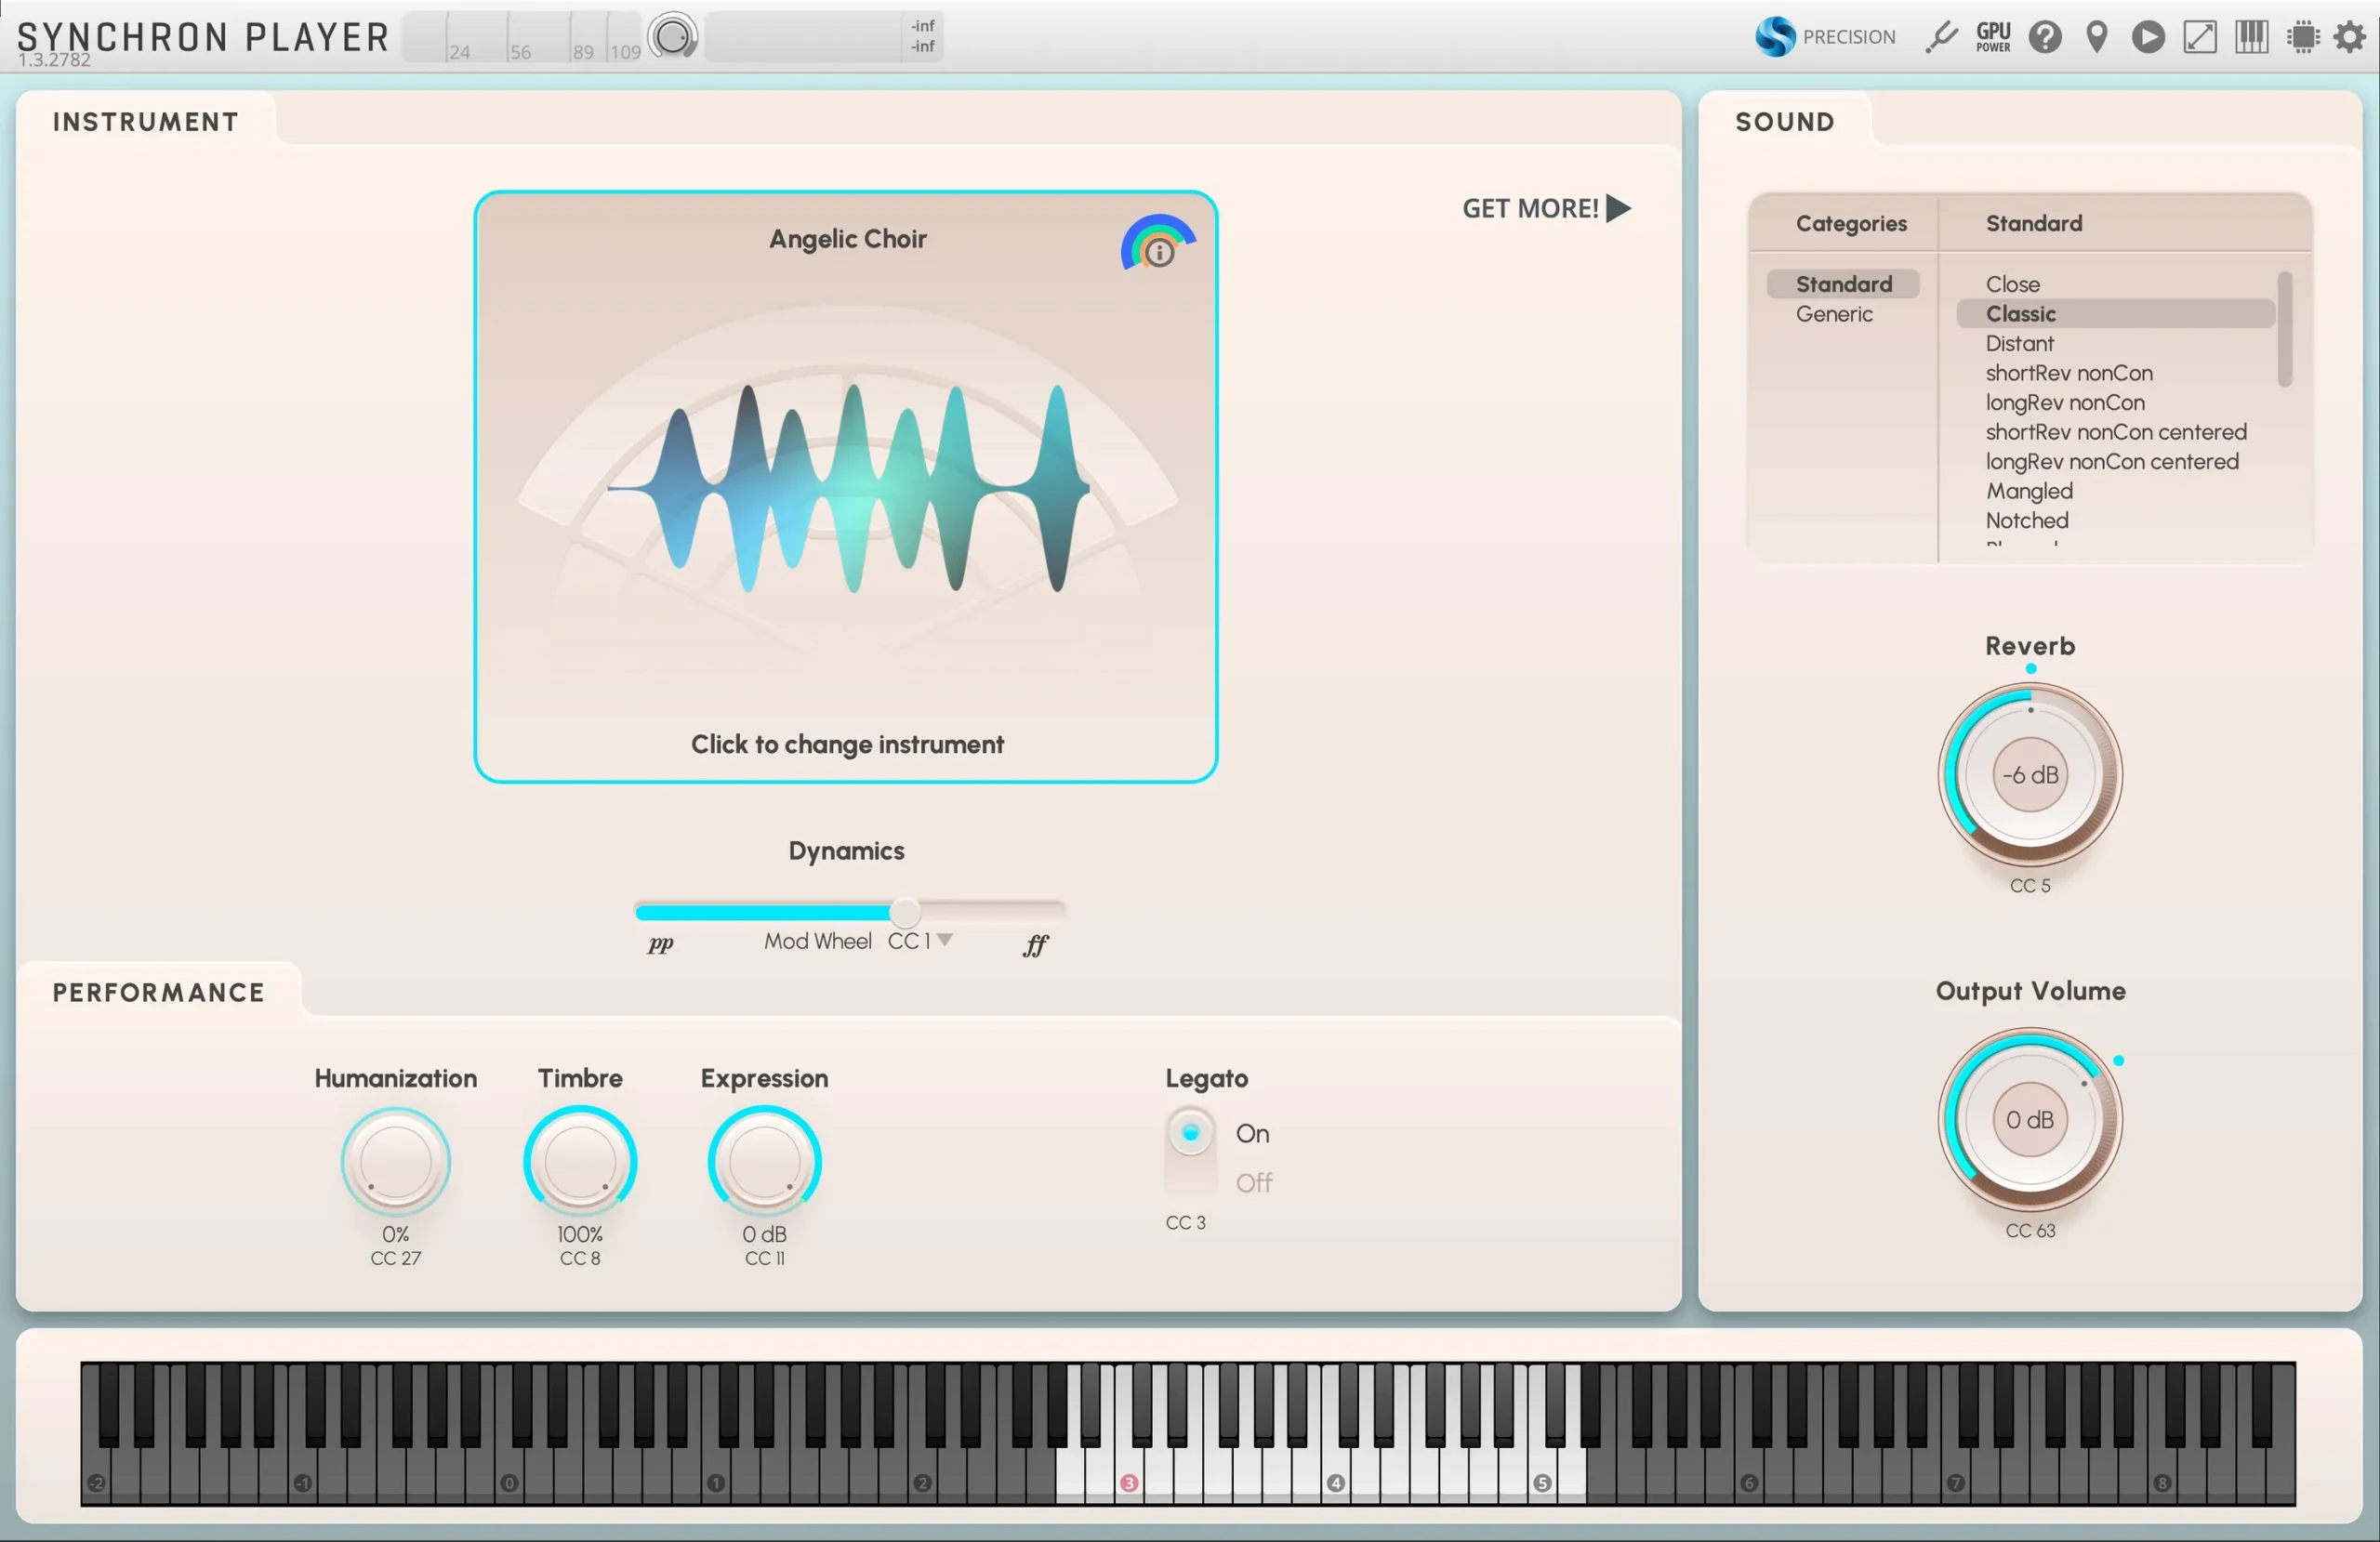The height and width of the screenshot is (1542, 2380).
Task: Toggle the piano keyboard icon
Action: pos(2251,37)
